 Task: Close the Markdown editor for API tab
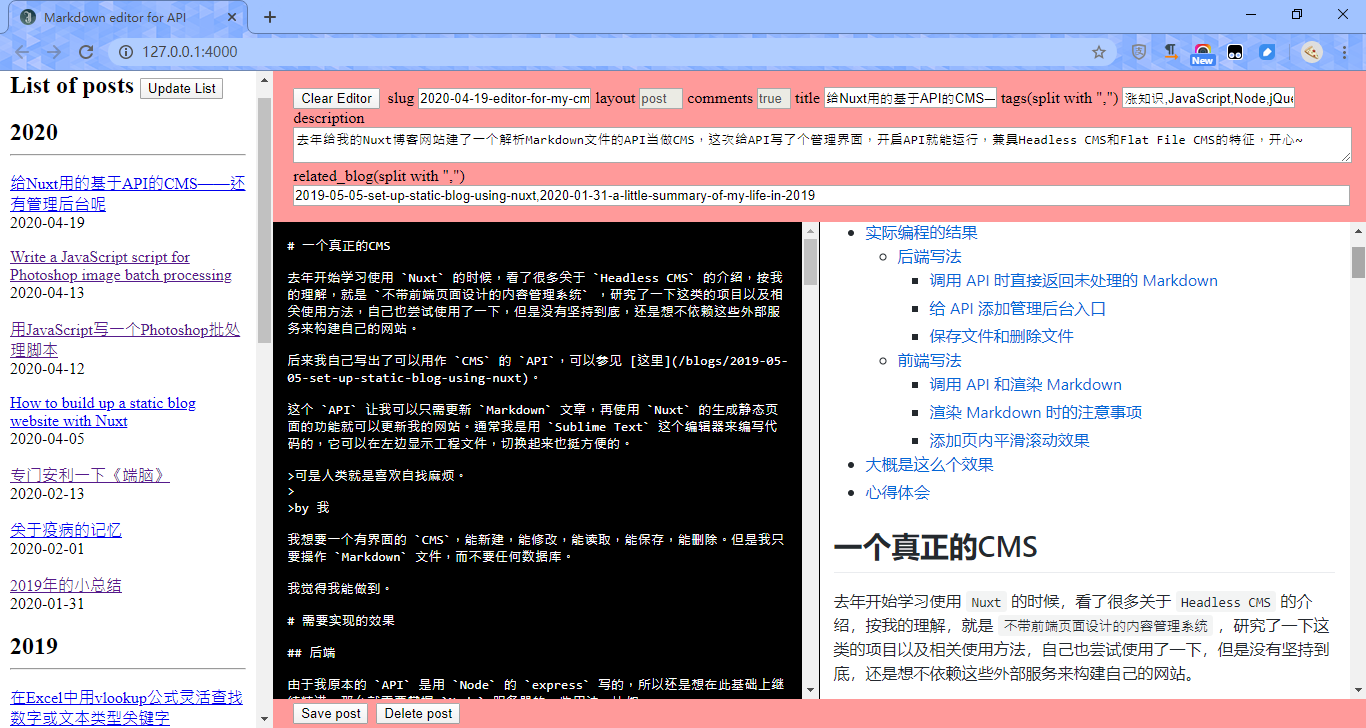point(232,17)
